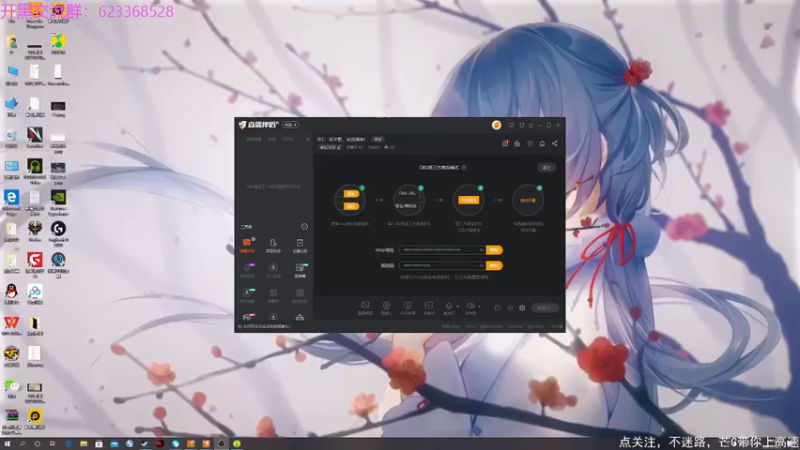The height and width of the screenshot is (450, 800).
Task: Click upper copy button in step one circle
Action: tap(351, 194)
